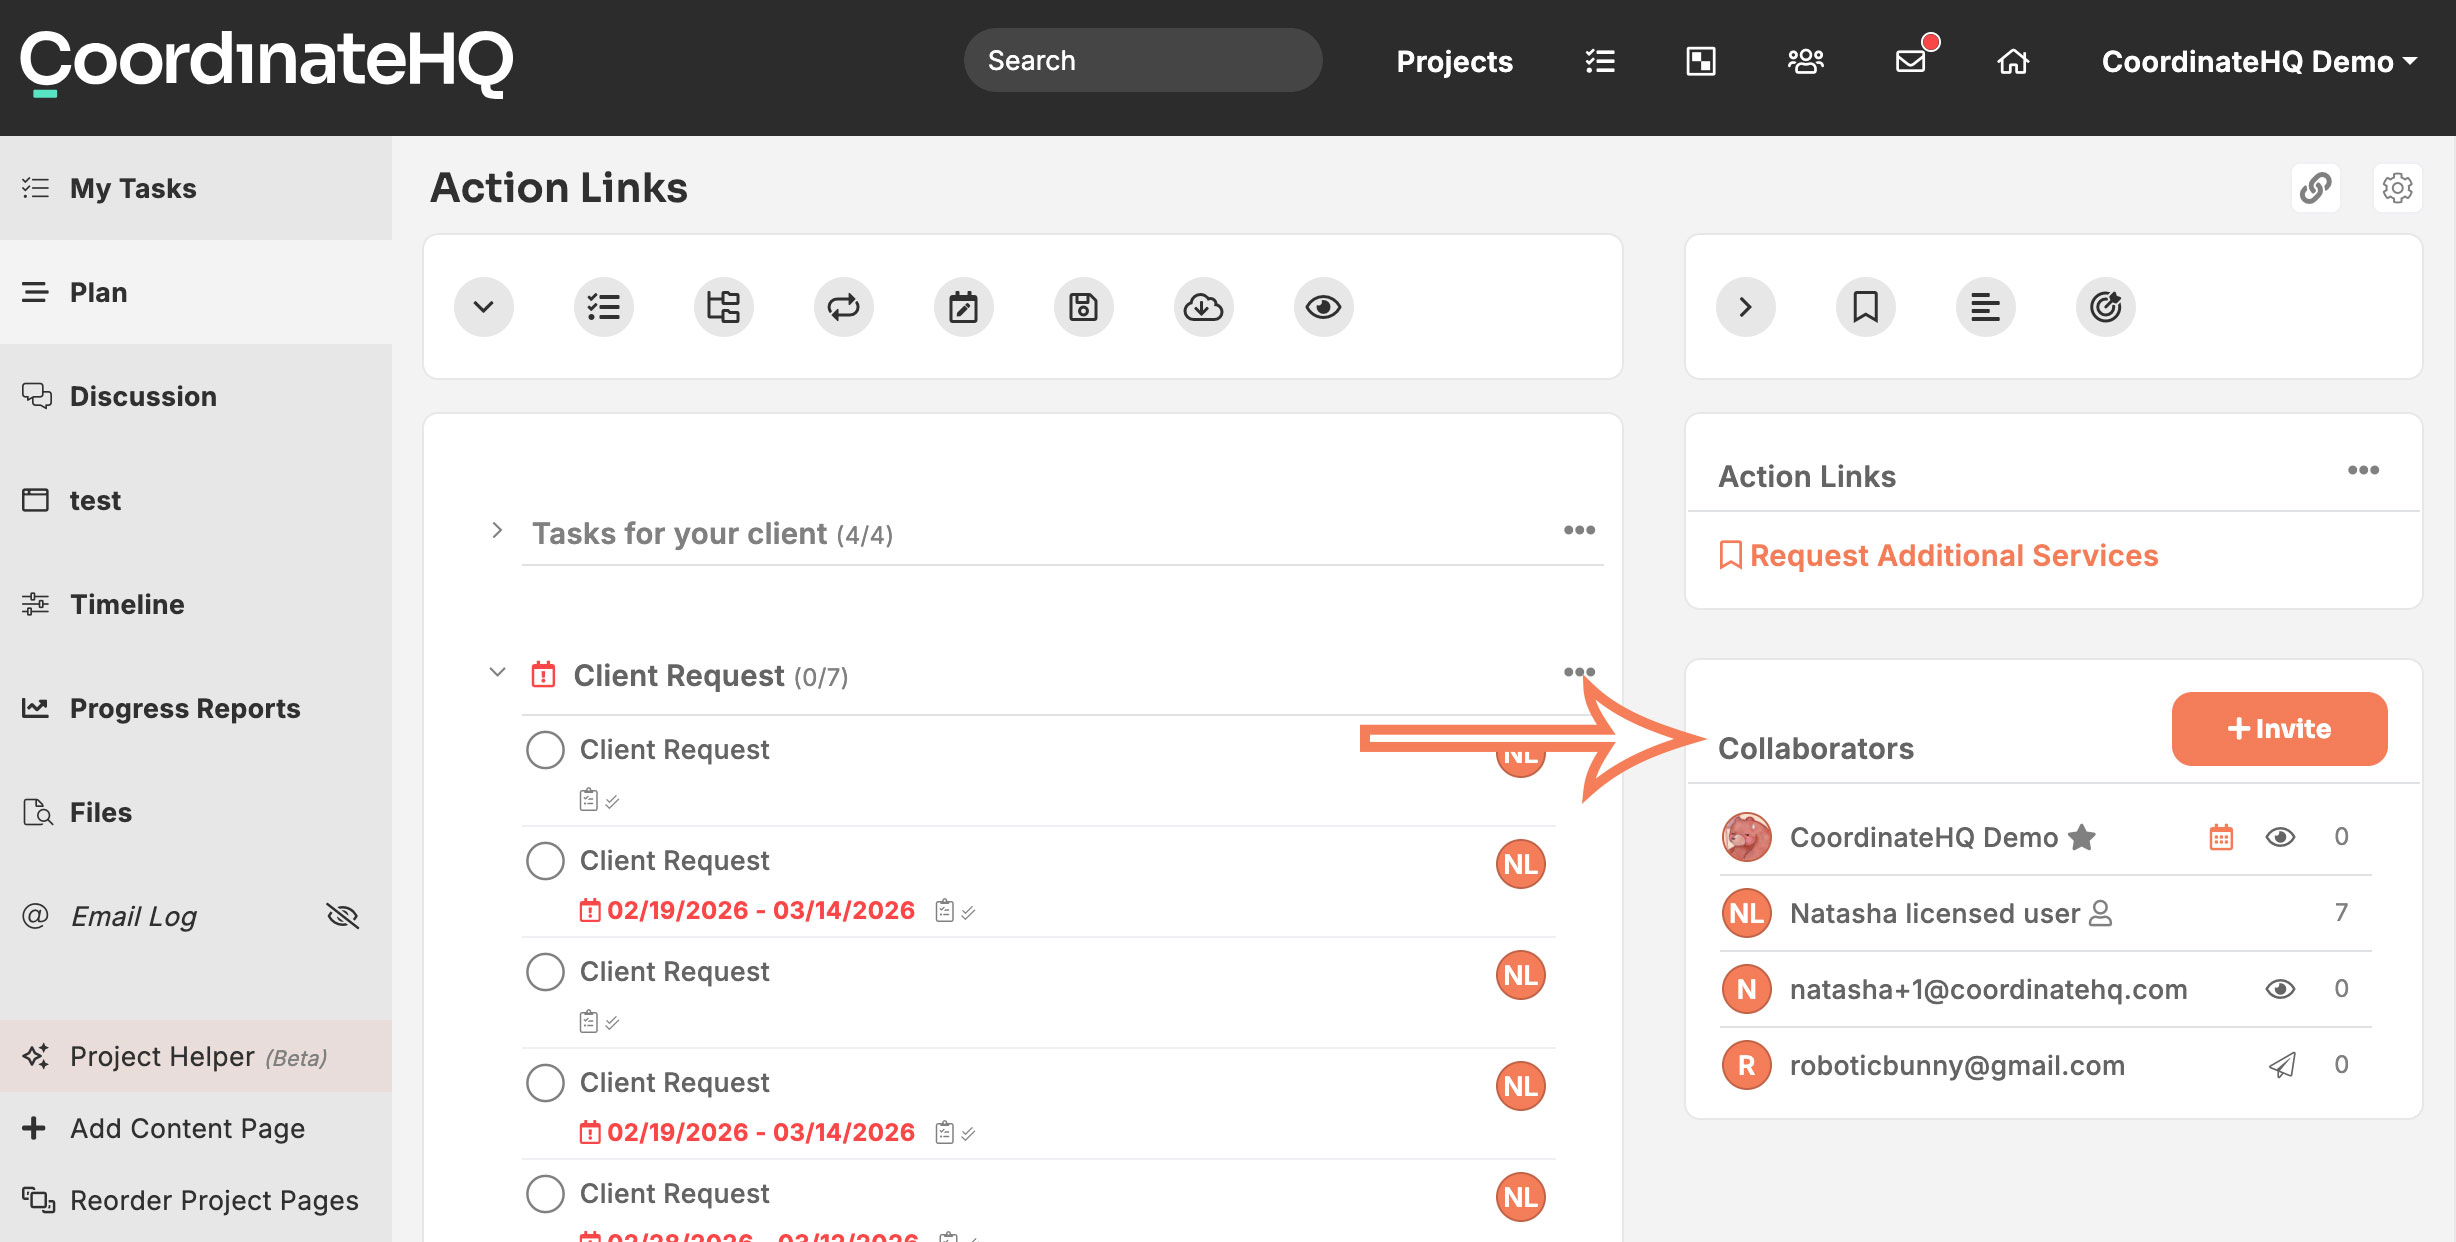Open more options for Tasks for your client
This screenshot has width=2456, height=1242.
tap(1580, 530)
